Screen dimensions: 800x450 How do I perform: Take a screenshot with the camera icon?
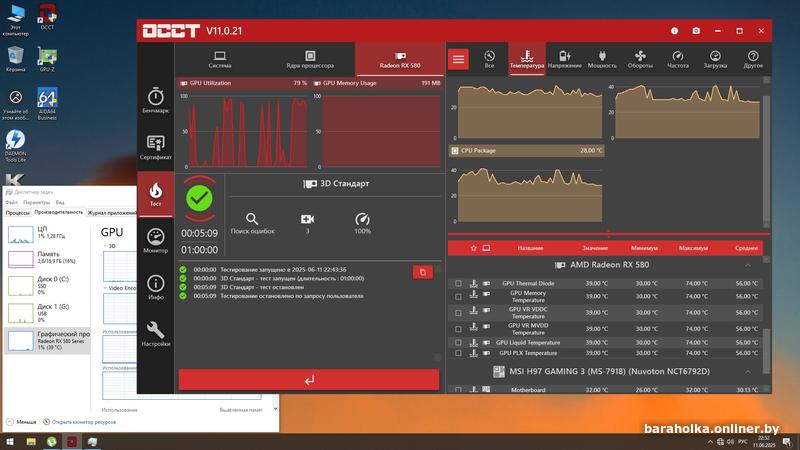pyautogui.click(x=696, y=31)
